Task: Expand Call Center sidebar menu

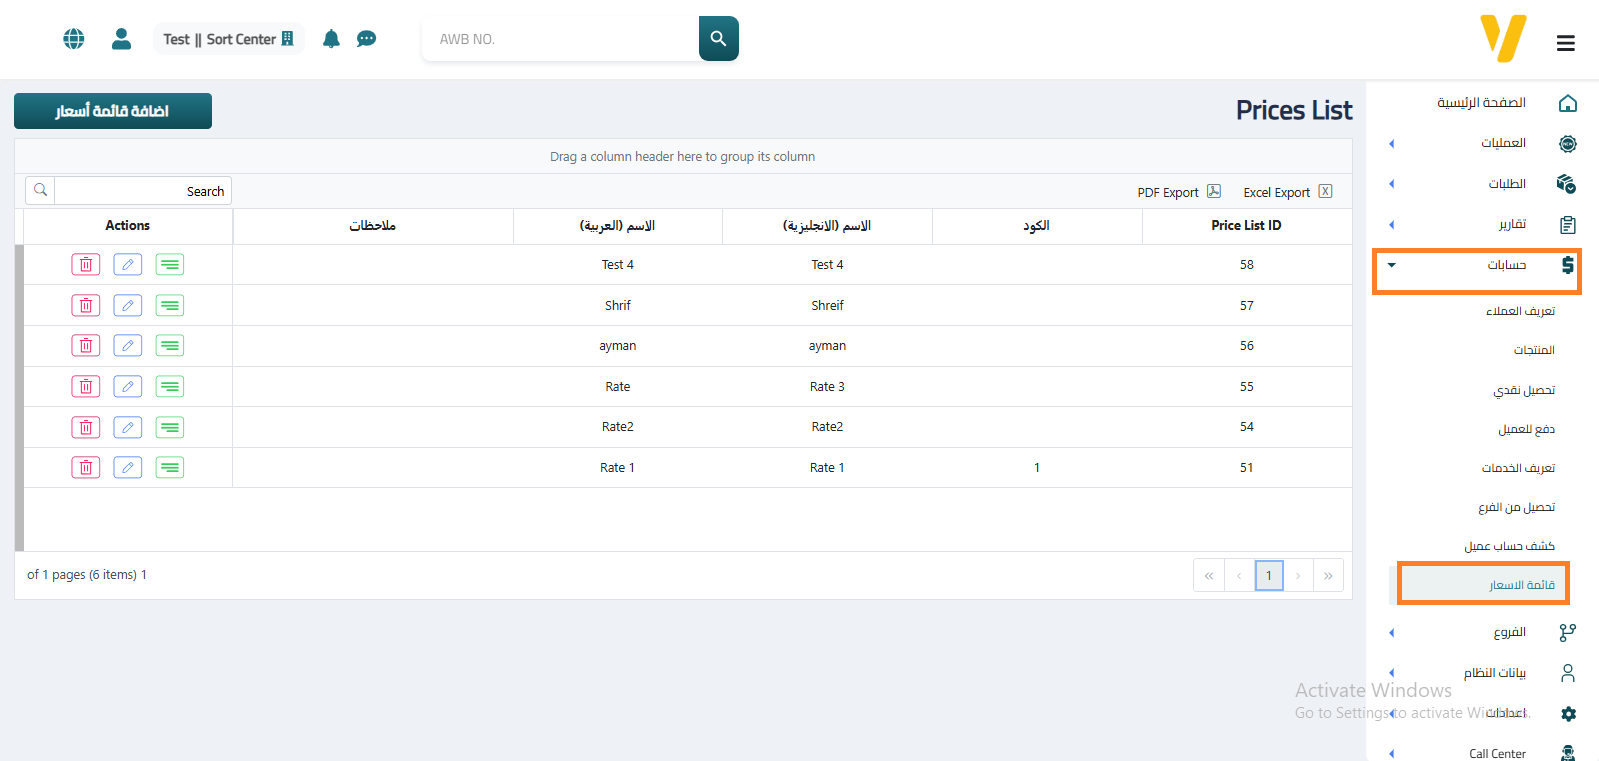Action: click(1482, 754)
